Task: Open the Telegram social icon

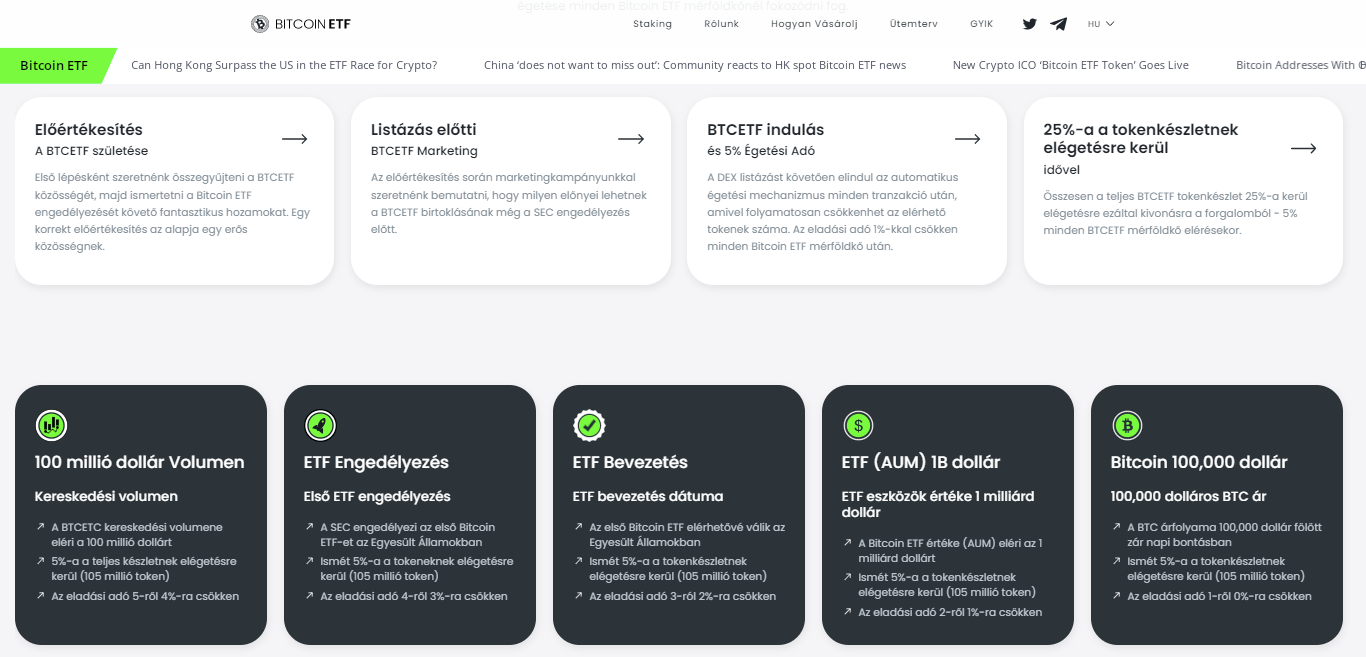Action: (1058, 24)
